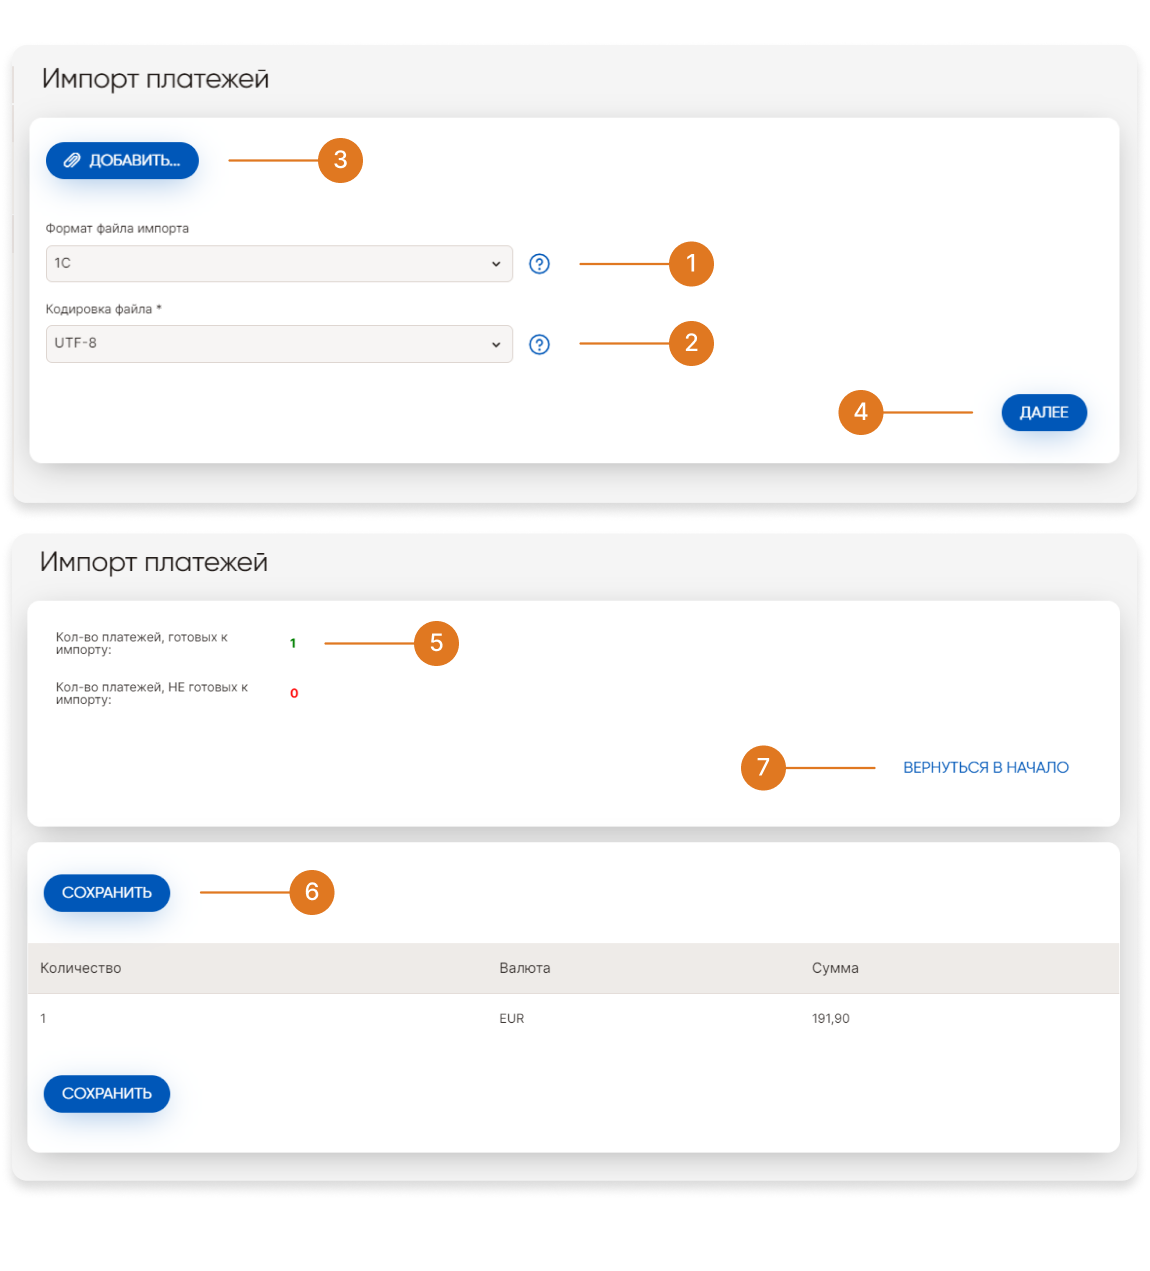
Task: Click the Сумма column header
Action: (x=835, y=968)
